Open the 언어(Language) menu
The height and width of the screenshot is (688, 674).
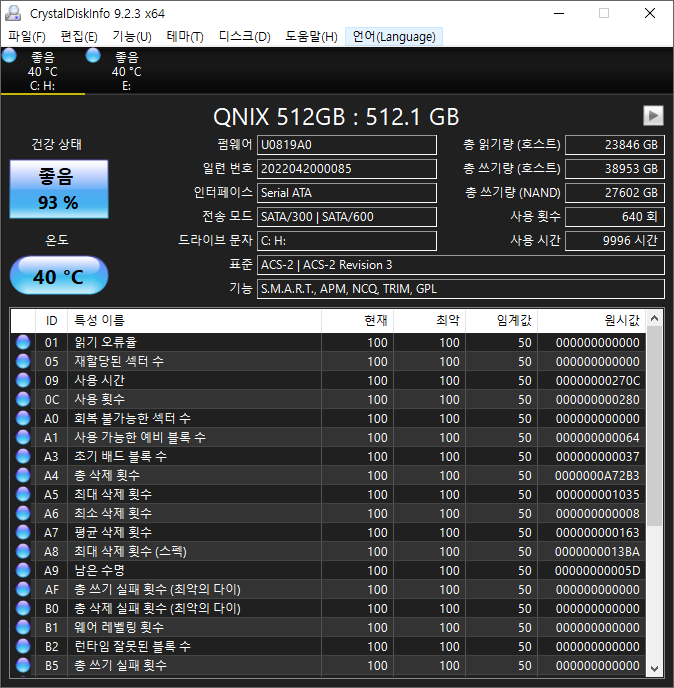click(x=394, y=36)
